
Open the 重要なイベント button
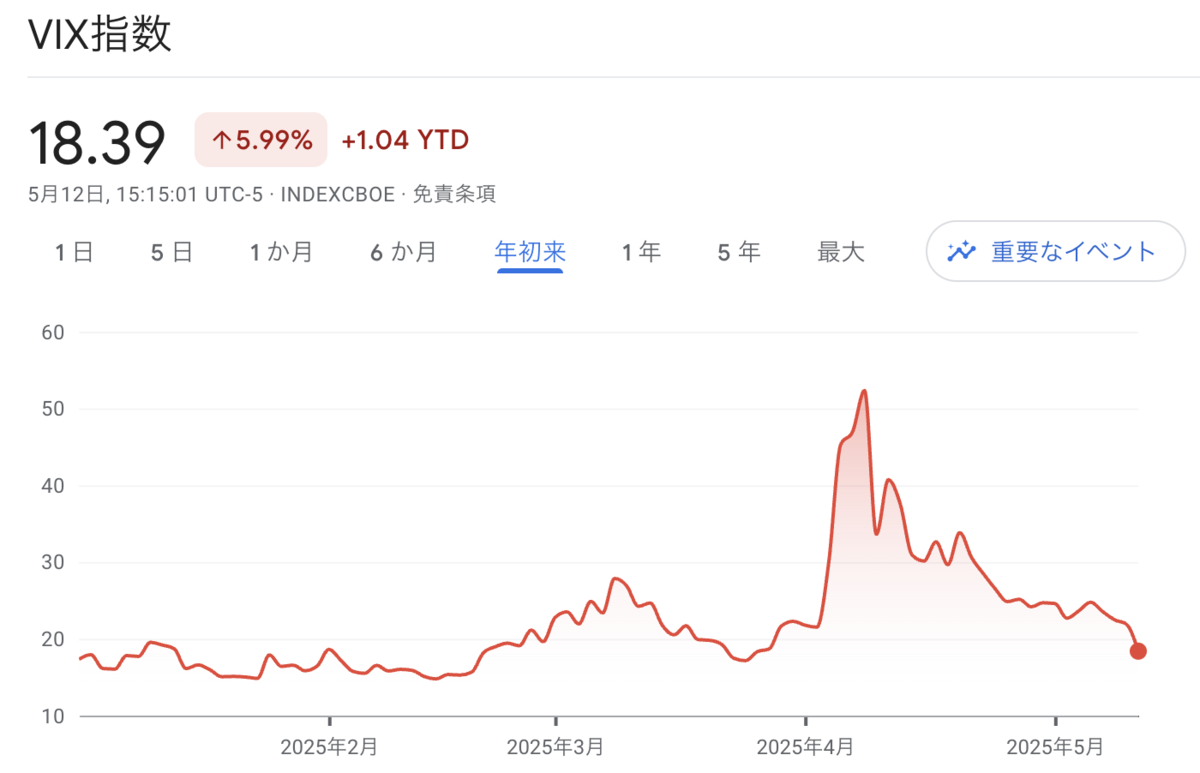click(1055, 251)
